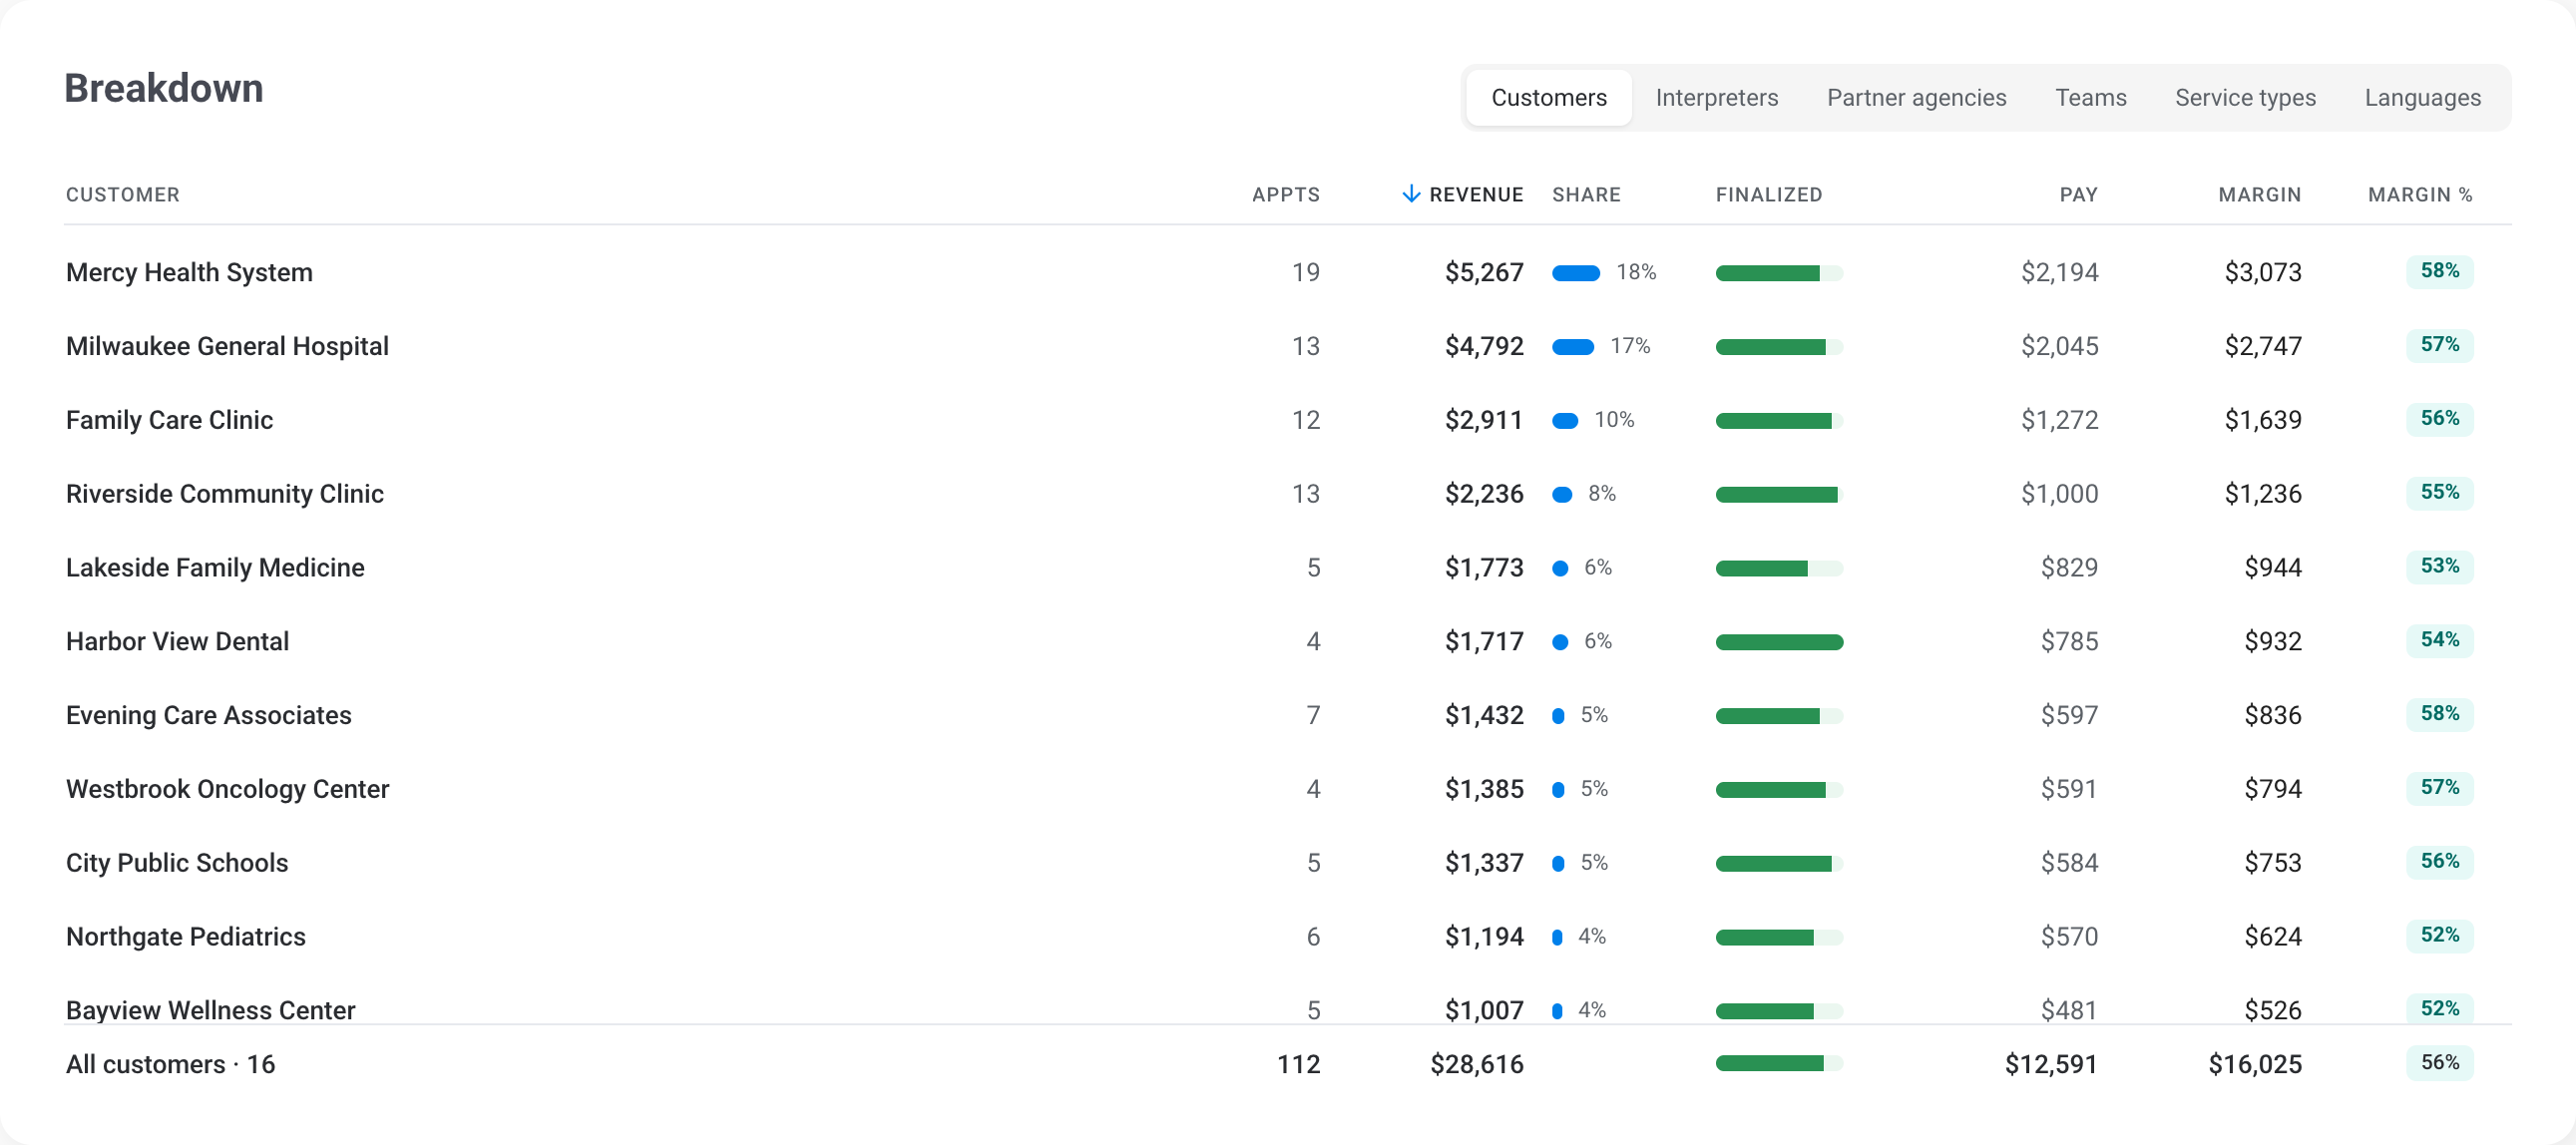This screenshot has width=2576, height=1145.
Task: Click the $4,792 revenue value
Action: pos(1484,346)
